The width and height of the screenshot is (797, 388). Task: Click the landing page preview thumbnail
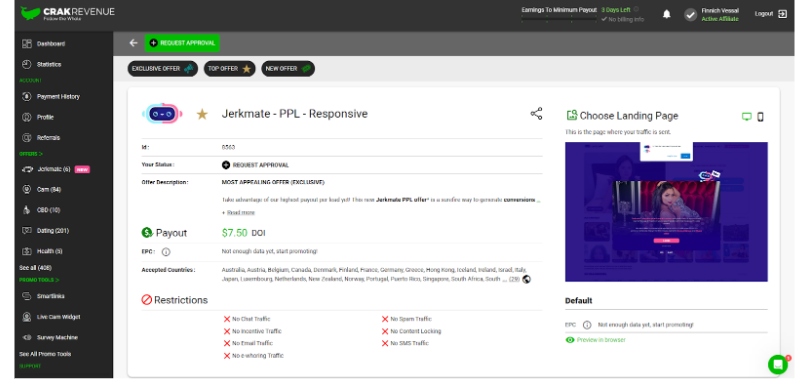[x=666, y=212]
